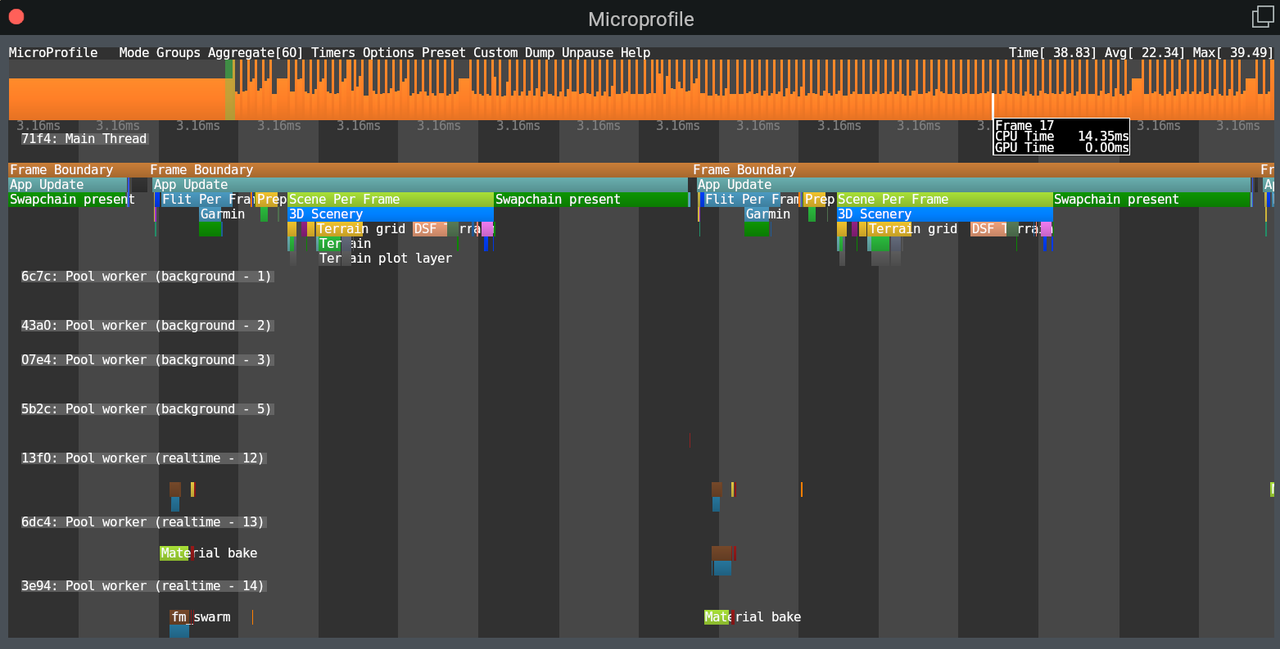Click the rightmost DSF timer bar

[988, 229]
